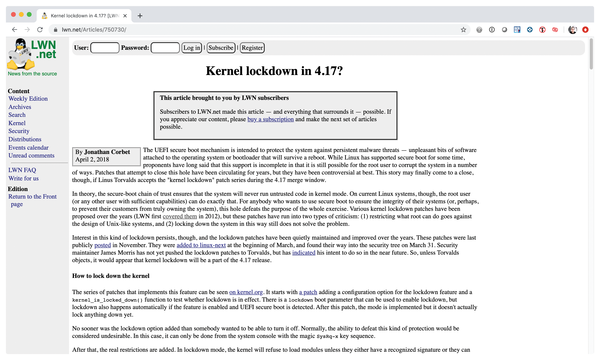The image size is (600, 360).
Task: Open the Chrome profile avatar
Action: click(x=572, y=29)
